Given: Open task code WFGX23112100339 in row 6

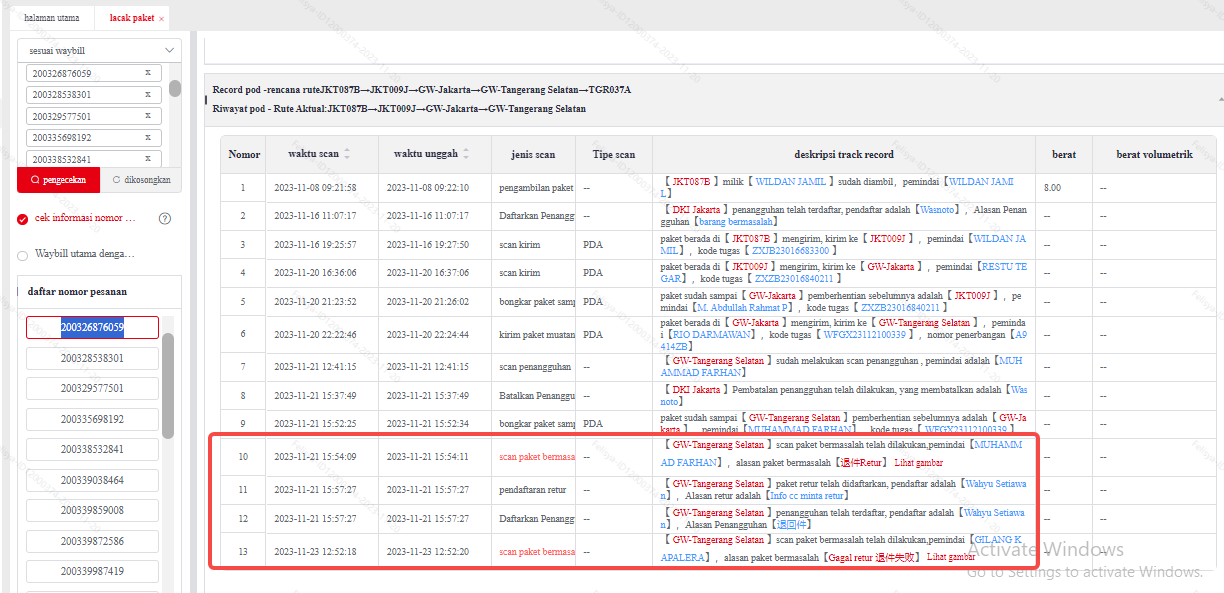Looking at the screenshot, I should click(864, 335).
